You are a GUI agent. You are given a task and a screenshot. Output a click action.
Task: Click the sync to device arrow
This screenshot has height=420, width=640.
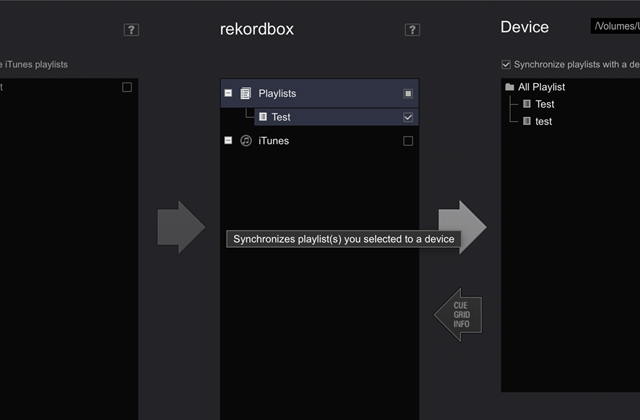tap(469, 222)
